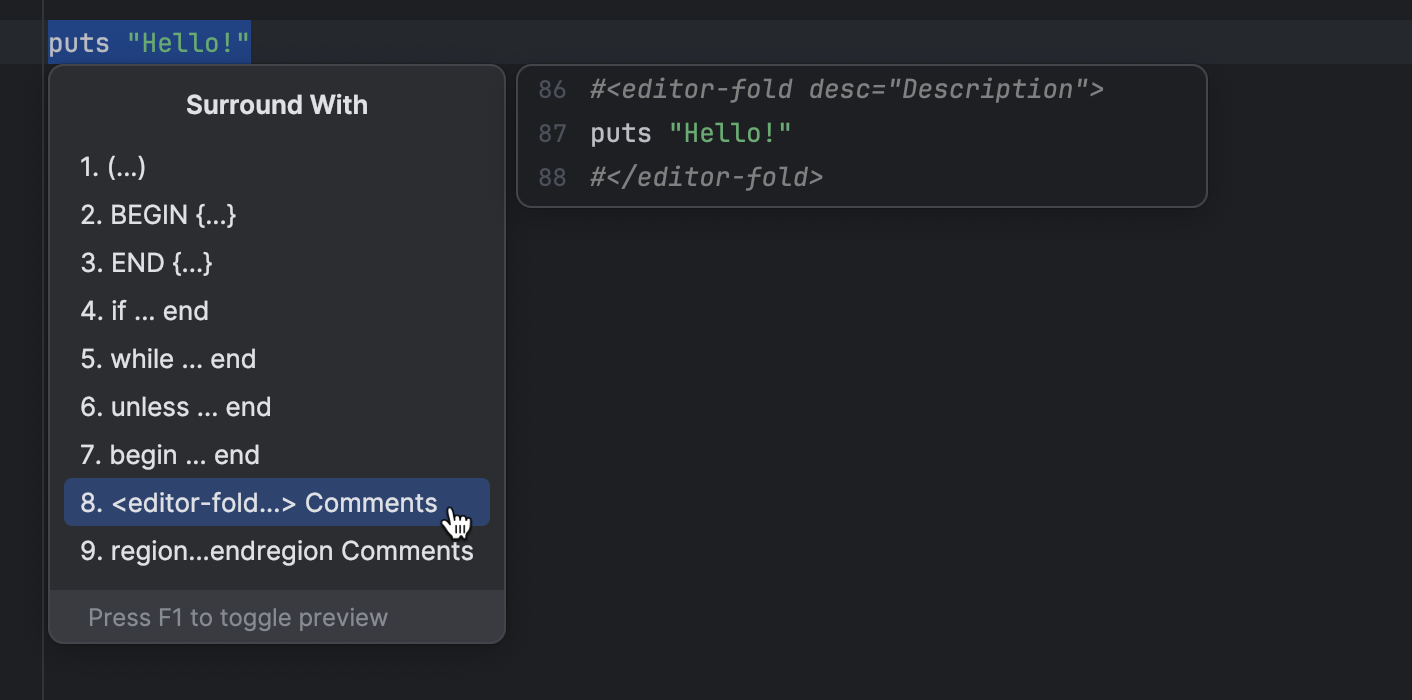Viewport: 1412px width, 700px height.
Task: Click puts "Hello!" inside the preview pane
Action: [690, 132]
